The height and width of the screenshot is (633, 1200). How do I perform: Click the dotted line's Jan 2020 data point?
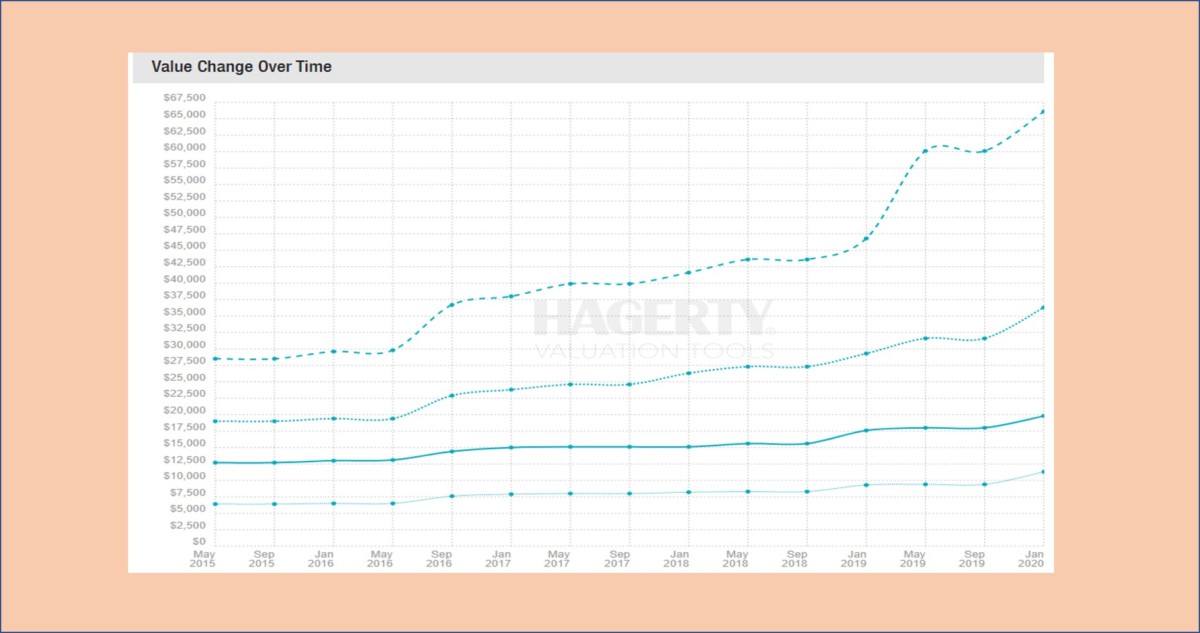[x=1043, y=307]
